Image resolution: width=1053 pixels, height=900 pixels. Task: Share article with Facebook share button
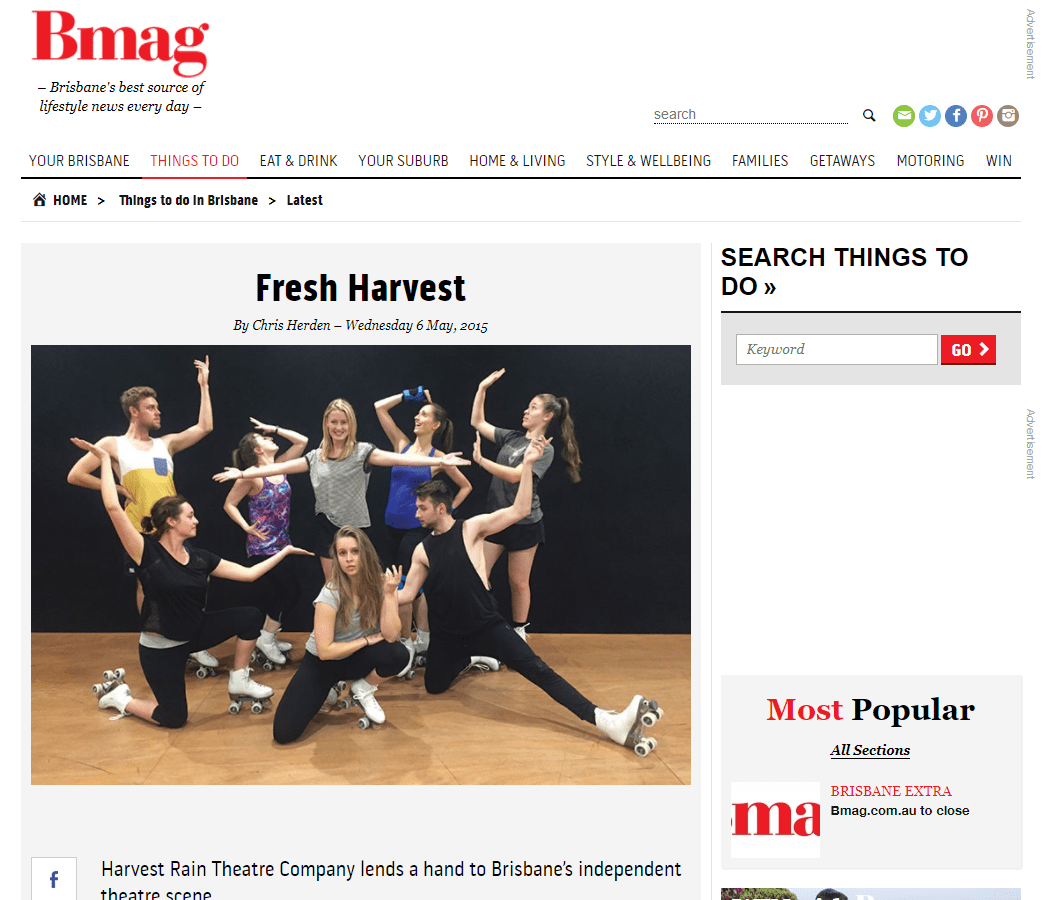pos(54,879)
